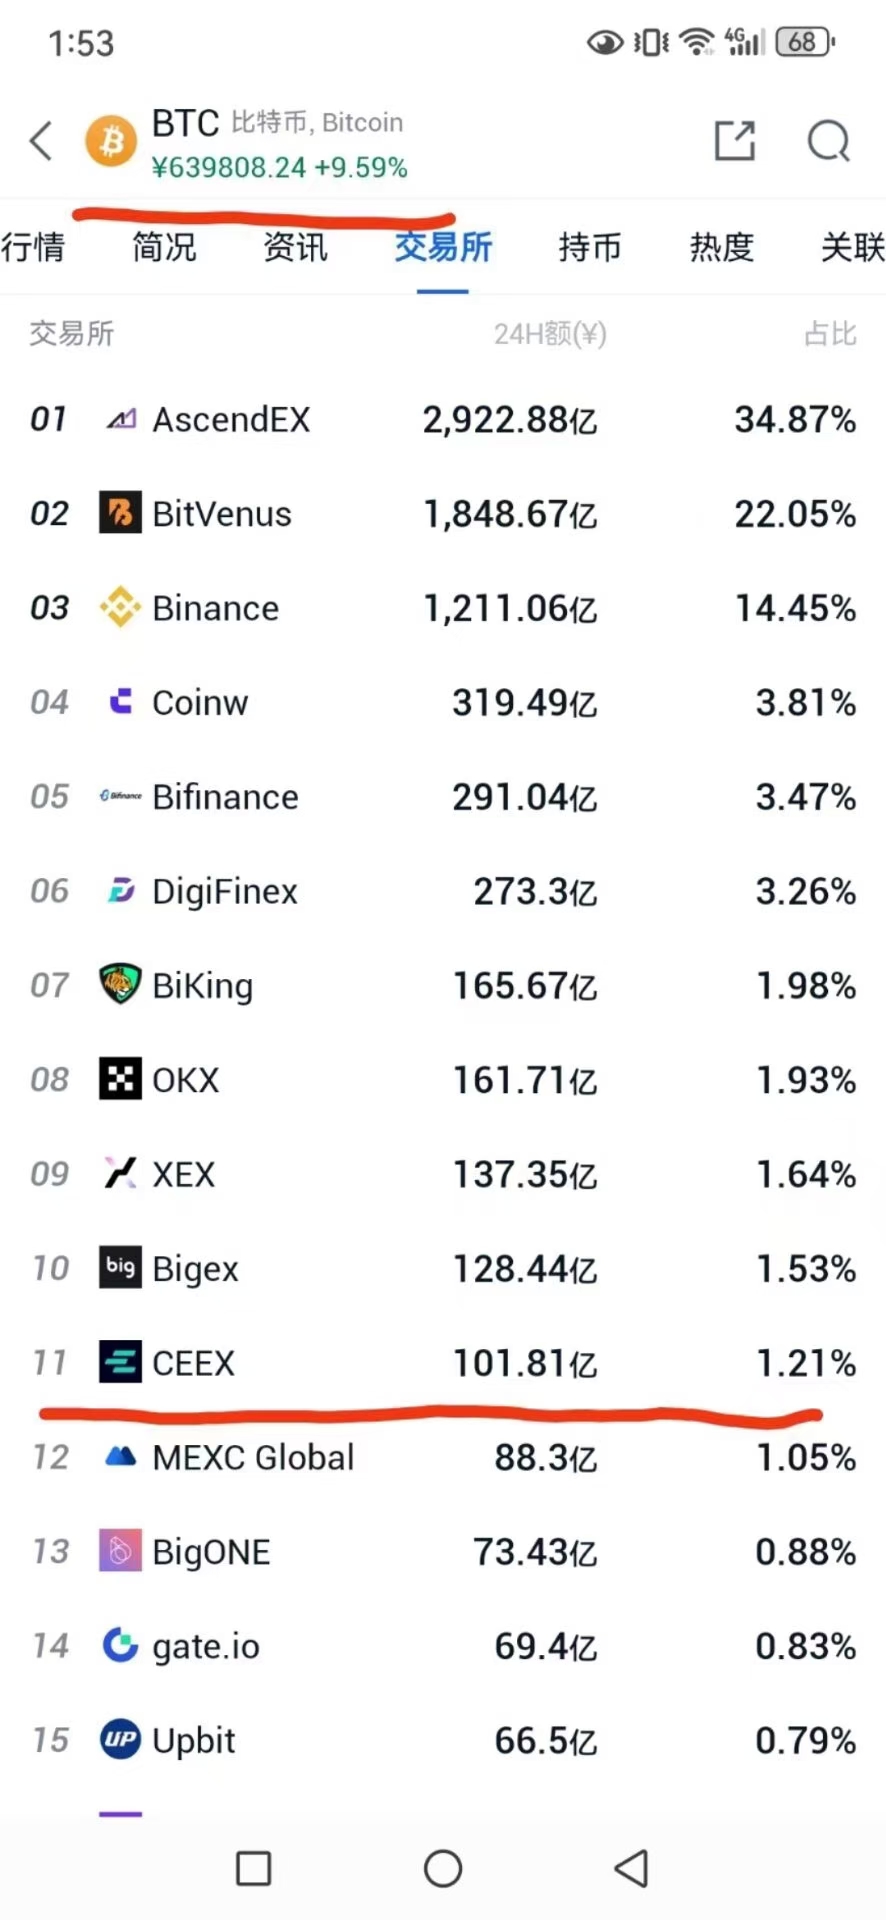Open the share icon in header
886x1920 pixels.
735,141
